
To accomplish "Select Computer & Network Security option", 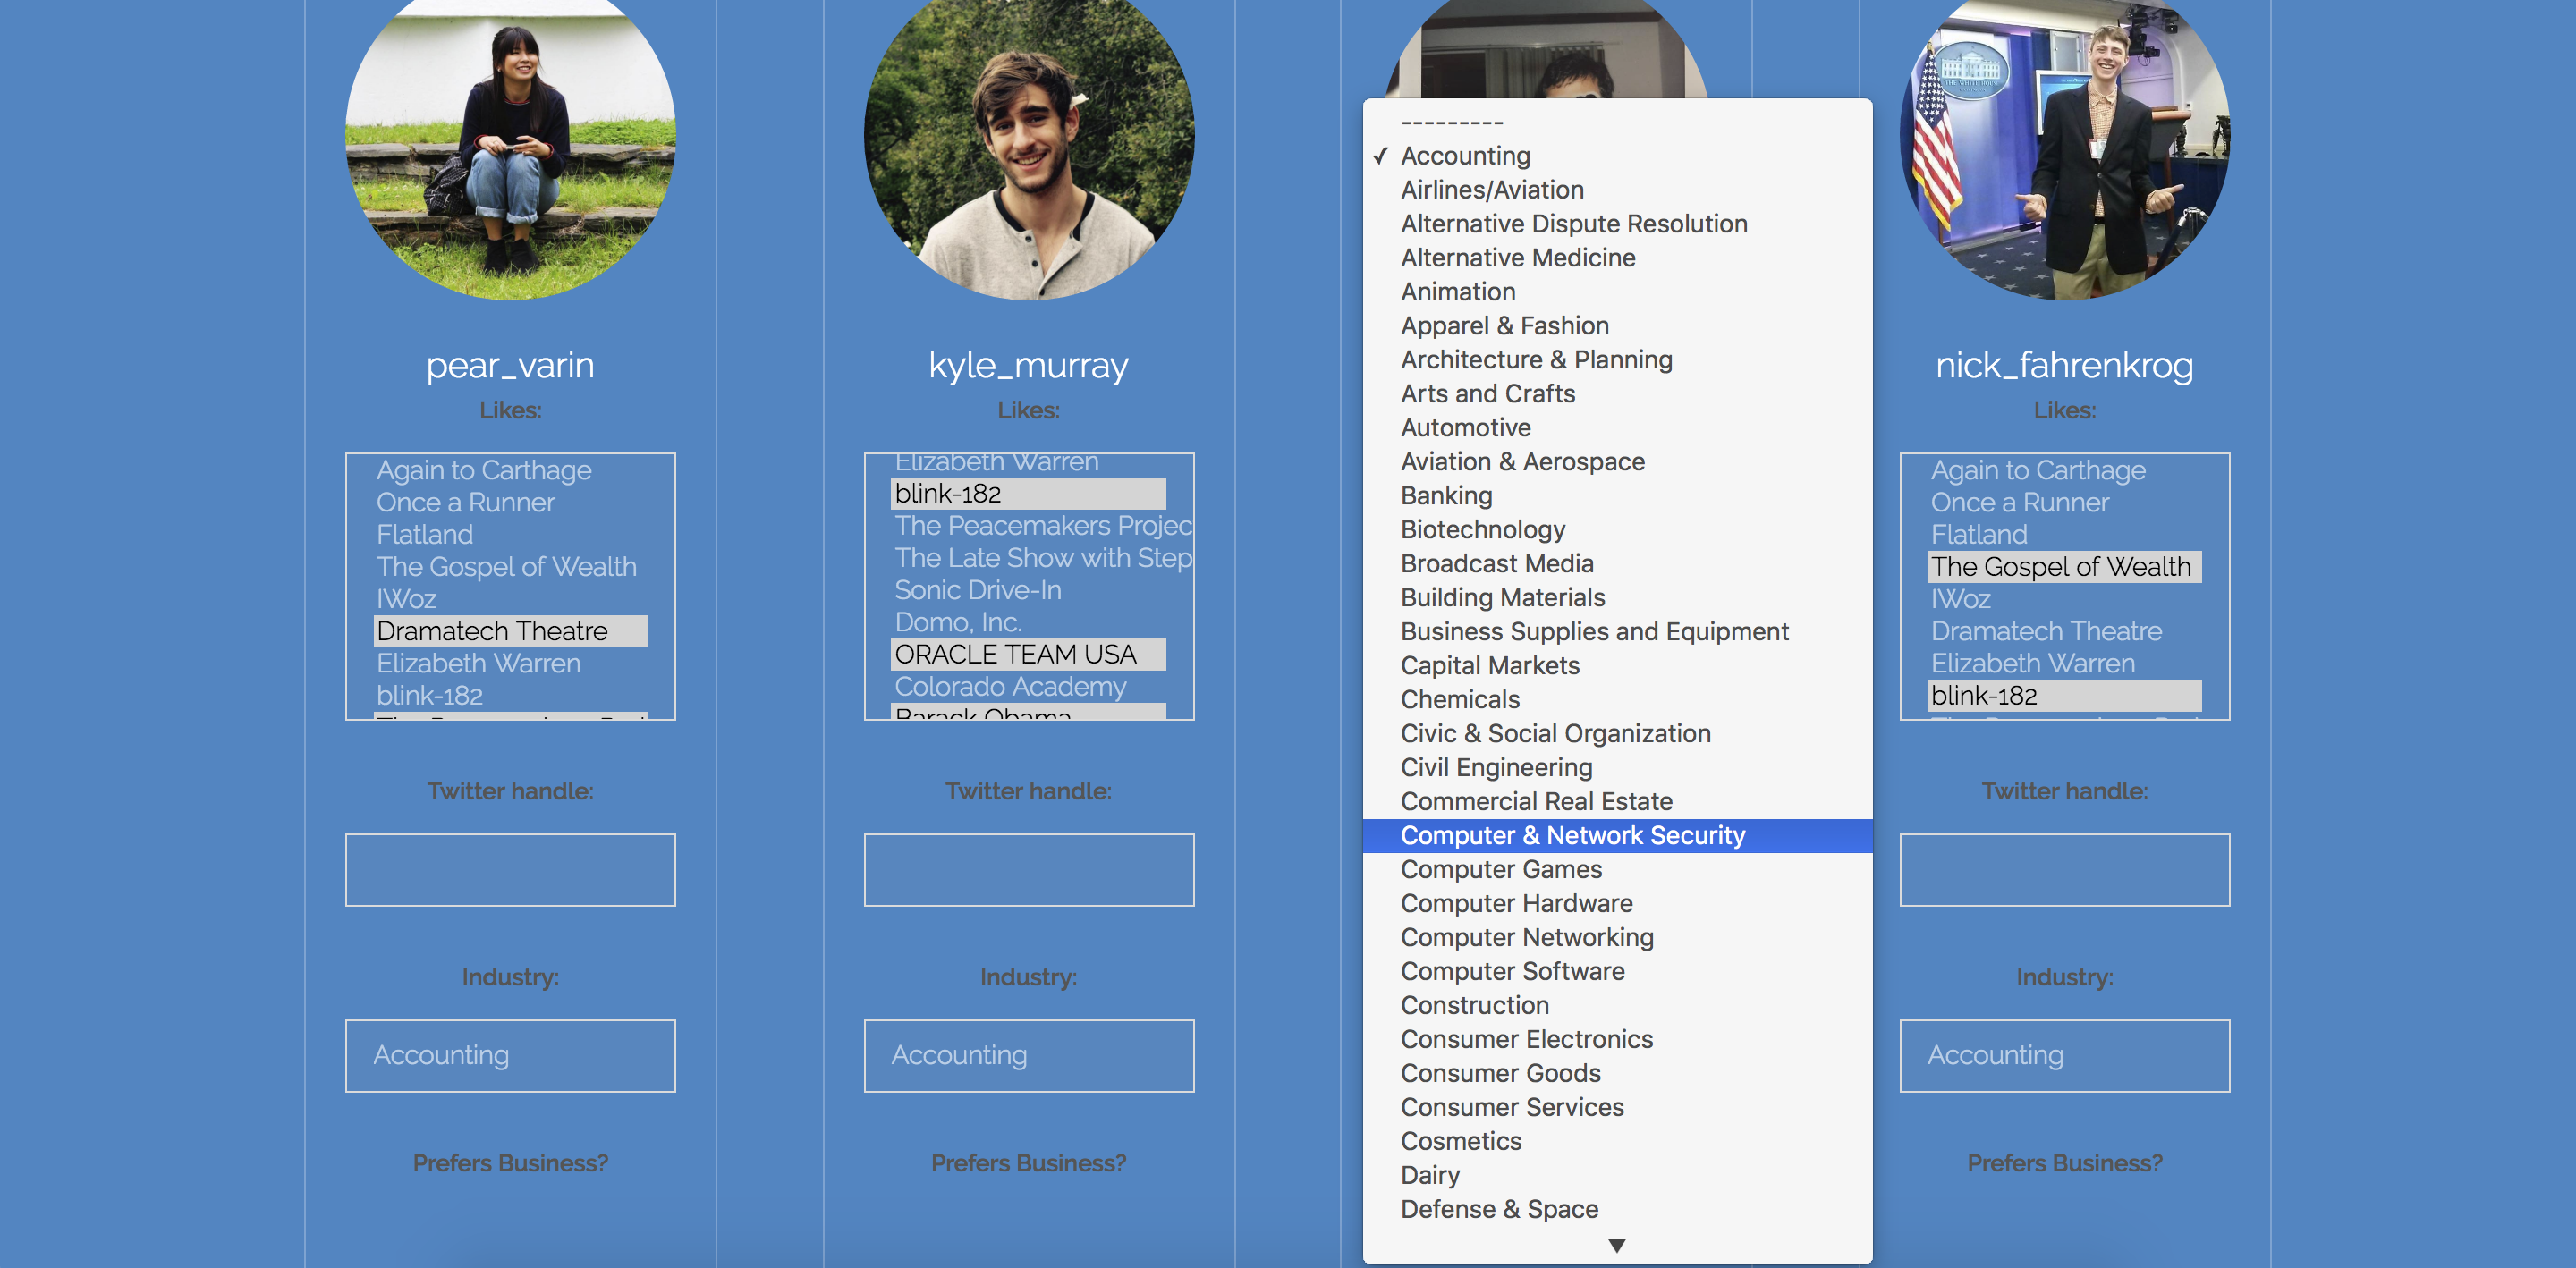I will pyautogui.click(x=1572, y=836).
